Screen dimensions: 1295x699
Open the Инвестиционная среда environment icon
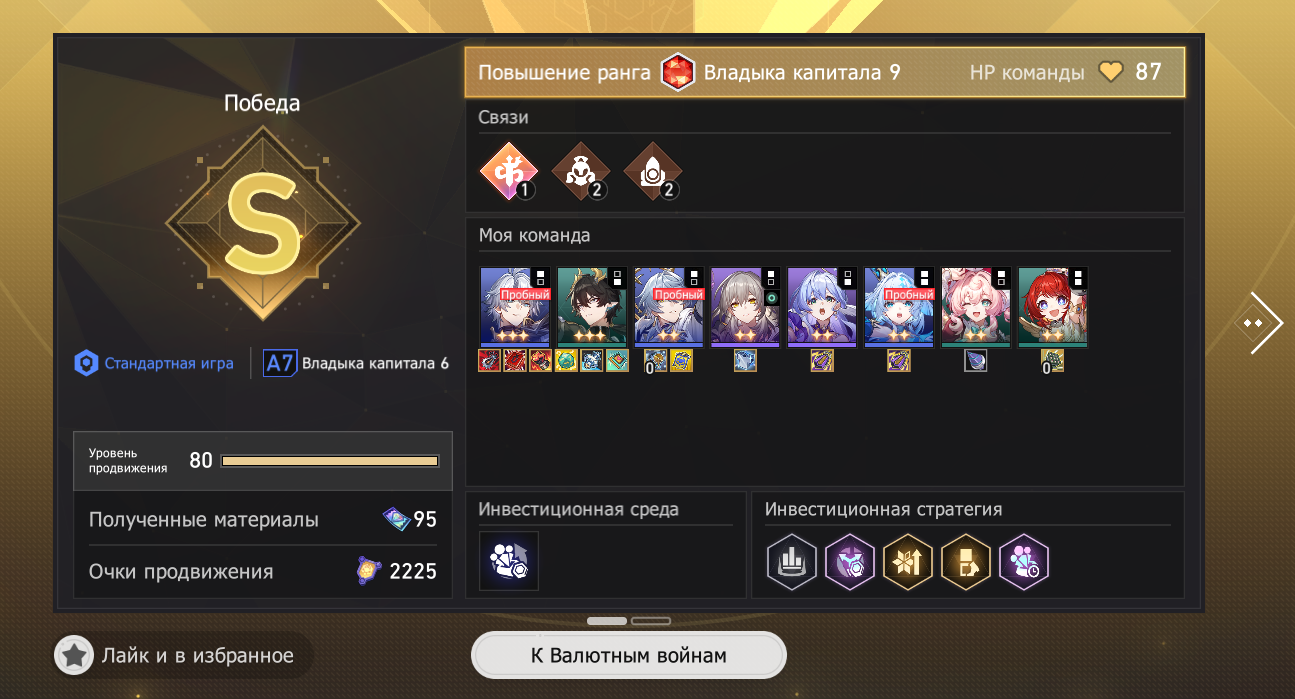tap(509, 561)
